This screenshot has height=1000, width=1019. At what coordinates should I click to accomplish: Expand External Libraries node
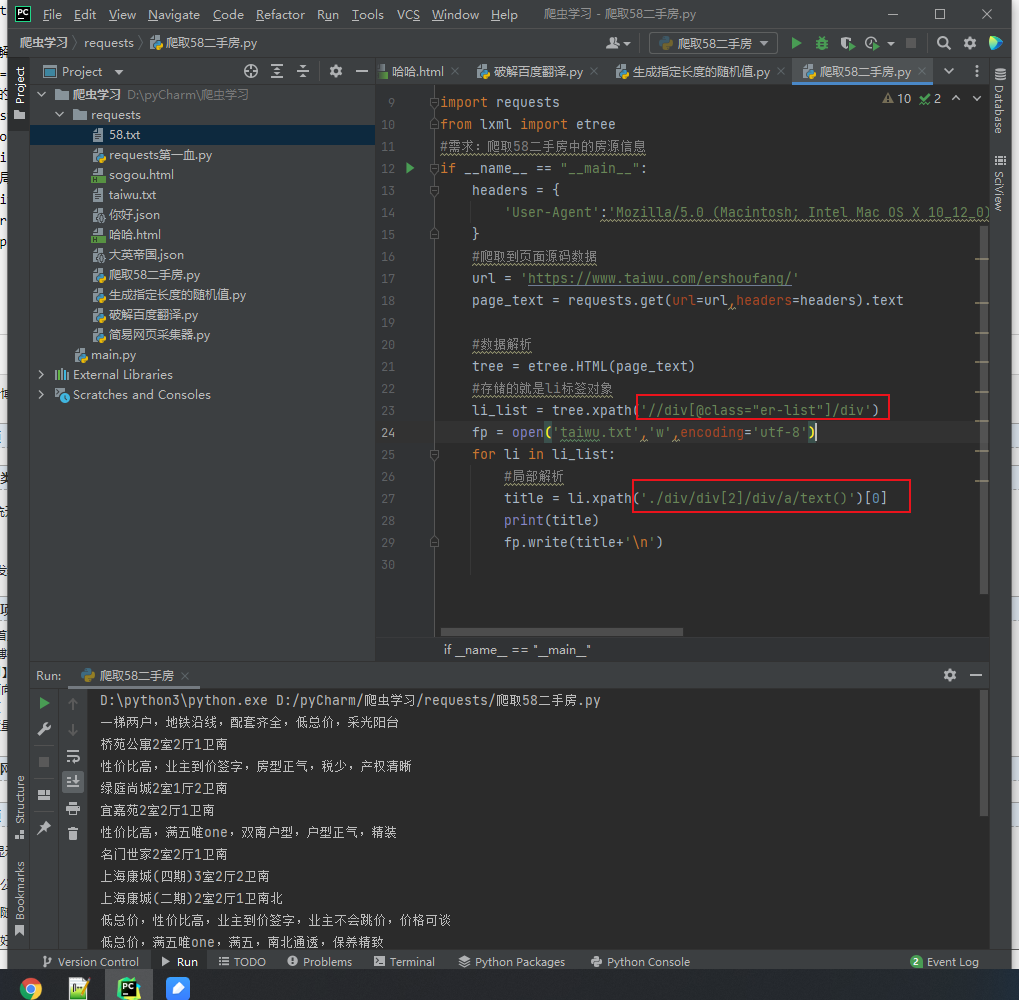tap(41, 375)
